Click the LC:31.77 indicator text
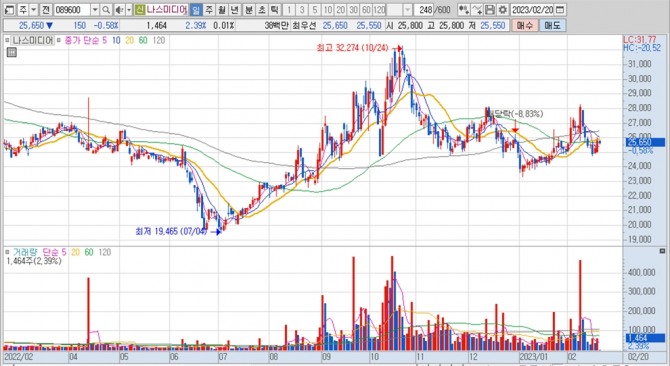The width and height of the screenshot is (670, 366). [x=640, y=40]
